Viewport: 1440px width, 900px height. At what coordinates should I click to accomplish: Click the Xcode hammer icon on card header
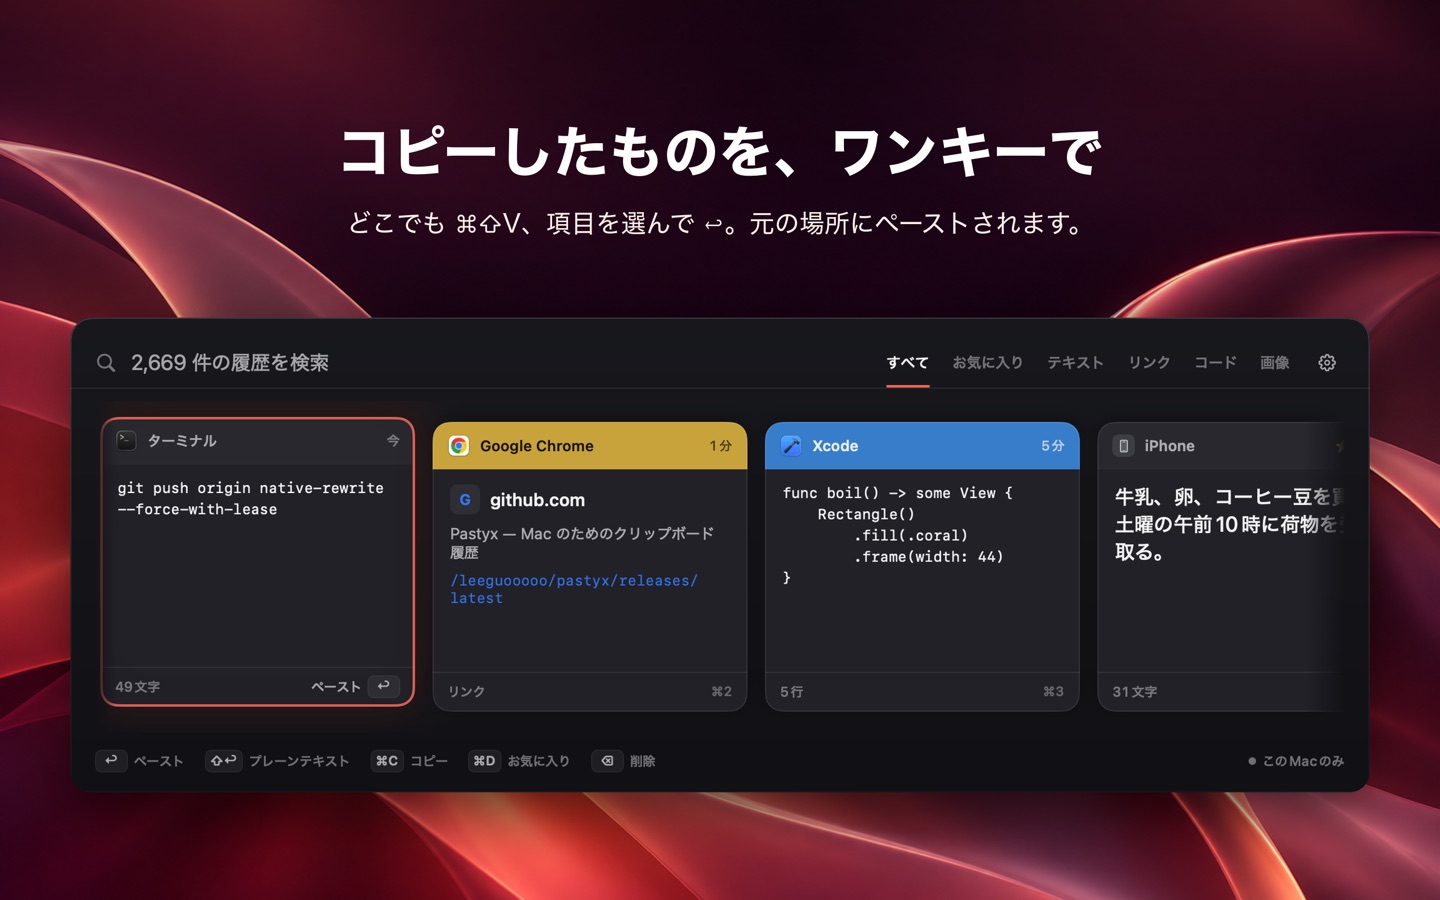pyautogui.click(x=791, y=446)
